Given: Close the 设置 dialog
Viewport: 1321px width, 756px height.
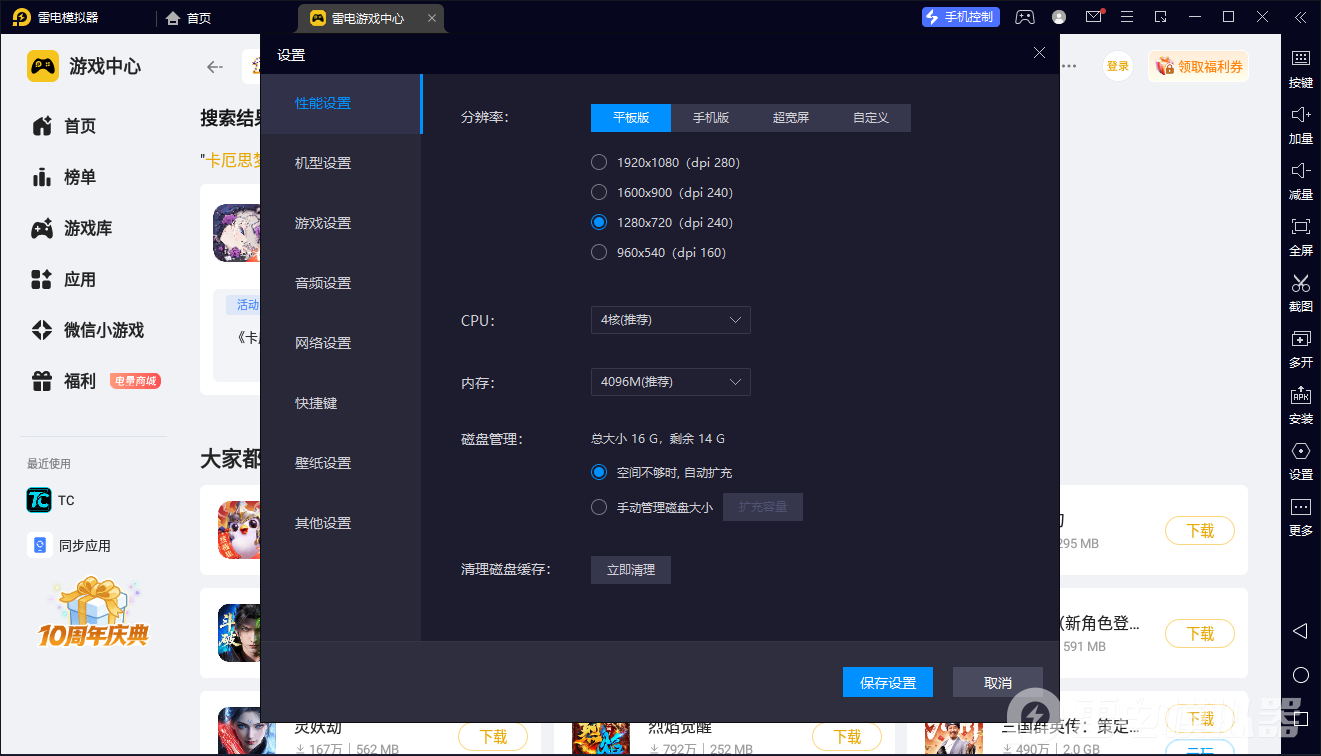Looking at the screenshot, I should pos(1039,53).
